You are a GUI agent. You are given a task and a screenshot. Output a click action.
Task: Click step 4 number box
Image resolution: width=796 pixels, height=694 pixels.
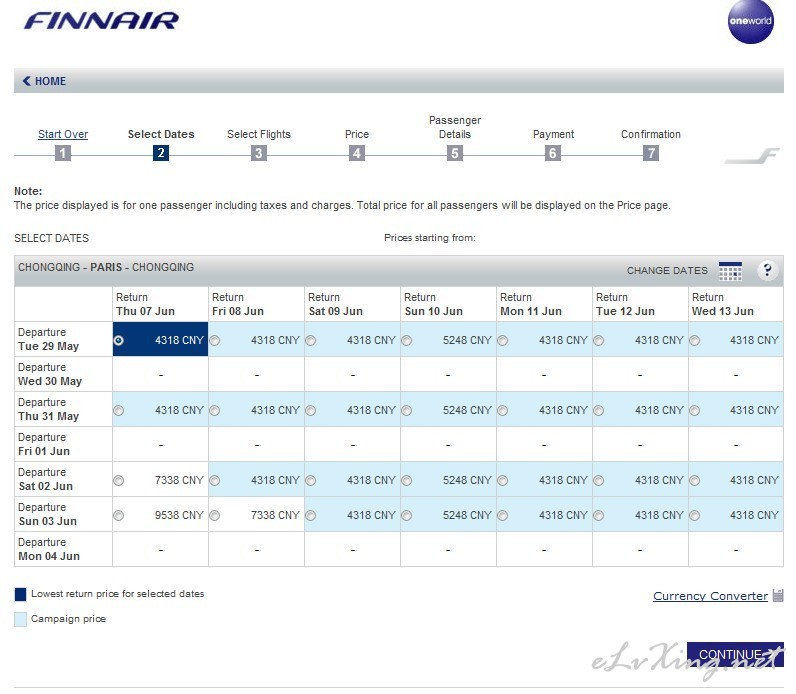(357, 153)
